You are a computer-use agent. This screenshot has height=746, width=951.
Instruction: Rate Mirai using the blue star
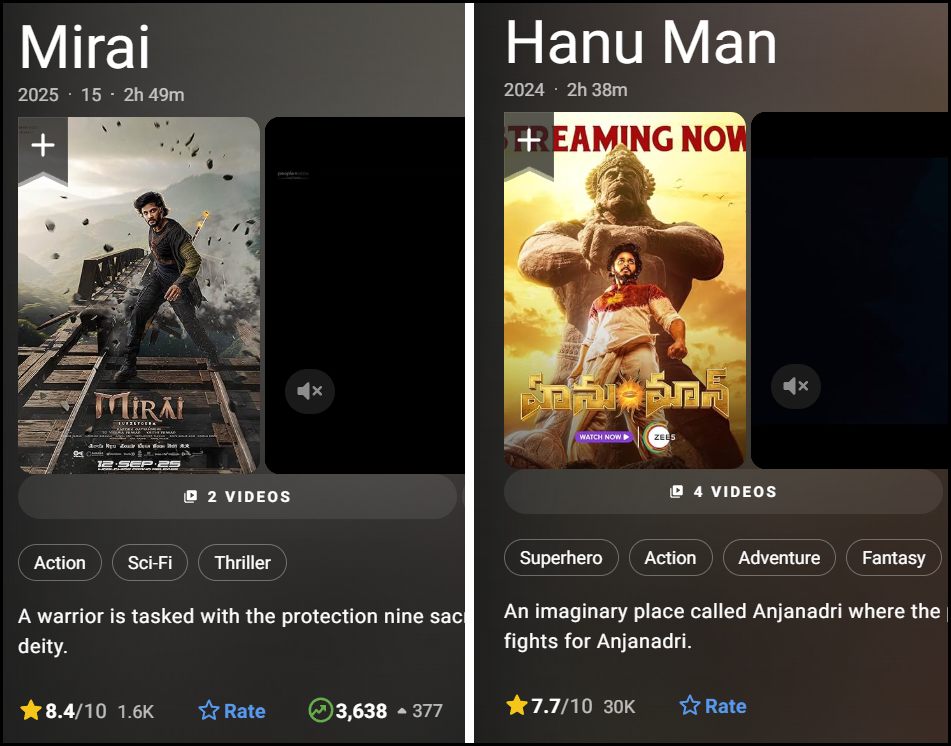click(232, 711)
